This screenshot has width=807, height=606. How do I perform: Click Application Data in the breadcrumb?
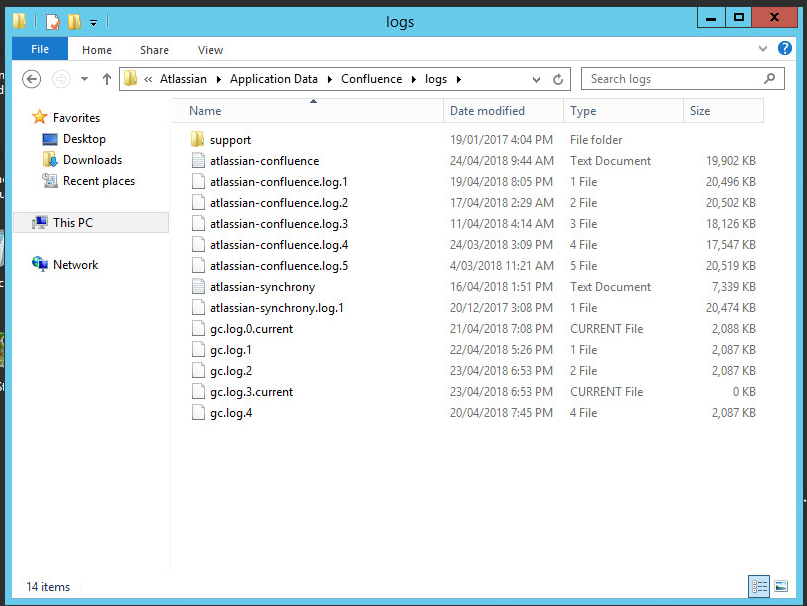pyautogui.click(x=274, y=79)
